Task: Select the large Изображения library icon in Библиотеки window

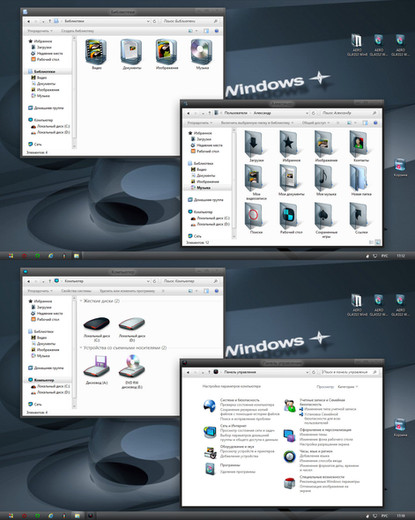Action: coord(166,51)
